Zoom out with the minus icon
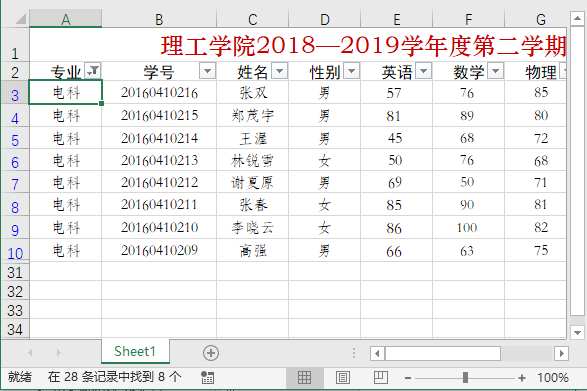 [x=408, y=378]
